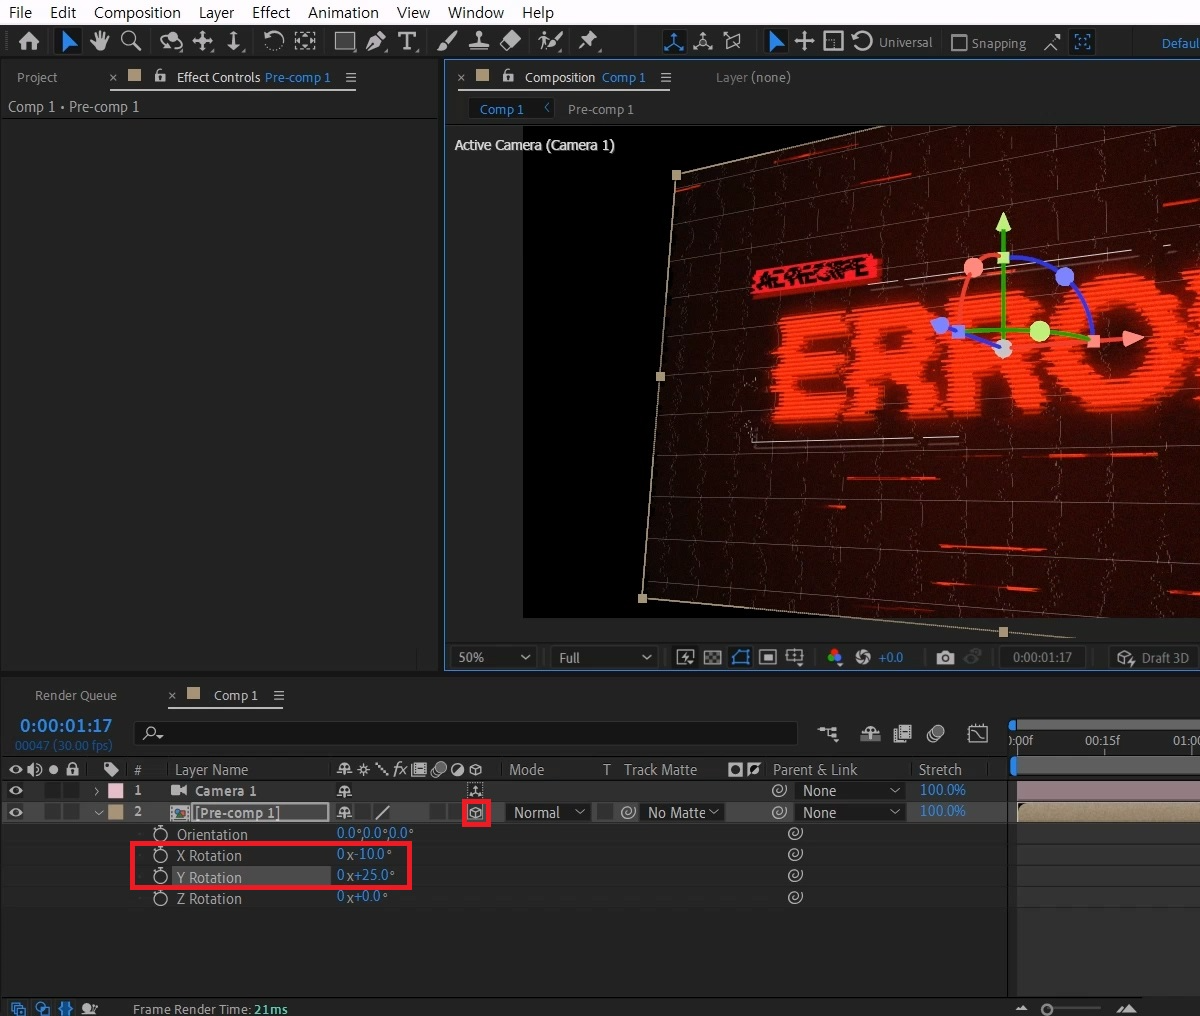The width and height of the screenshot is (1200, 1016).
Task: Open the Graph Editor icon
Action: pyautogui.click(x=978, y=733)
